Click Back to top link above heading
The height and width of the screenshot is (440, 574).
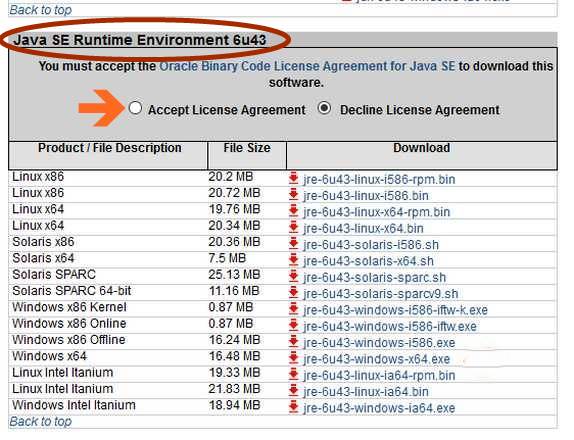[x=41, y=10]
